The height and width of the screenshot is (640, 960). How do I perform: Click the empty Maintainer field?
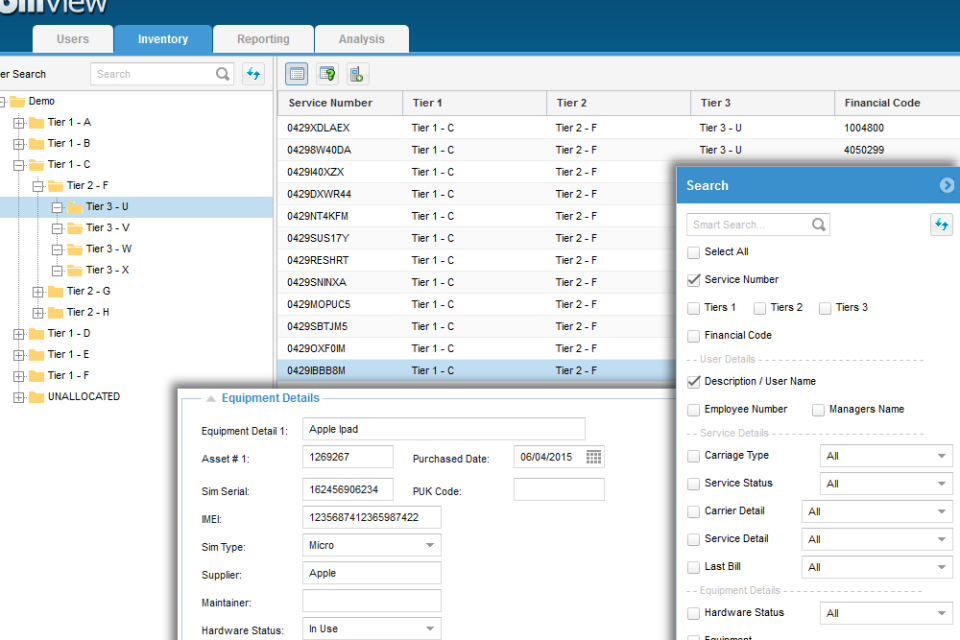coord(372,601)
